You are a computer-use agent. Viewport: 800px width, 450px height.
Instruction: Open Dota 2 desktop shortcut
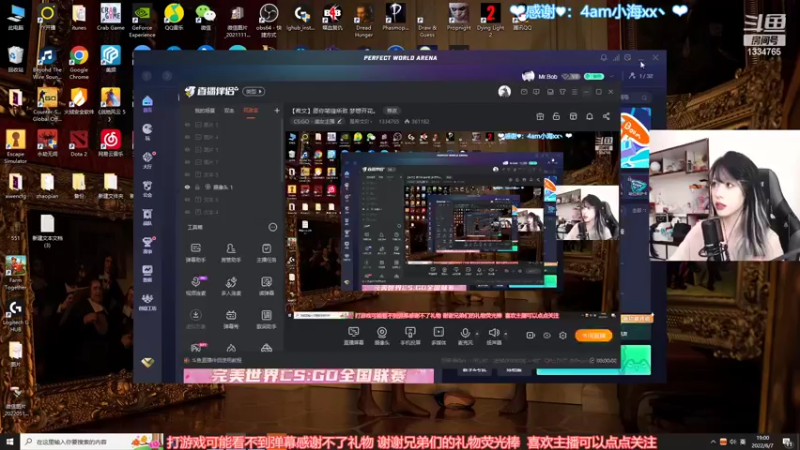pos(79,143)
